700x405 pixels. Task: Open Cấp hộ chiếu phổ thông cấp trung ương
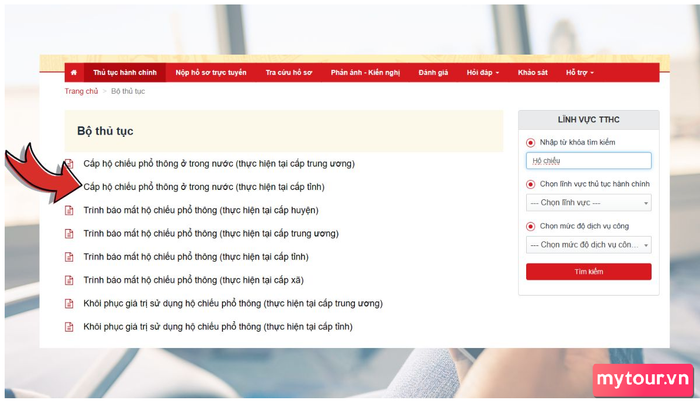tap(219, 163)
